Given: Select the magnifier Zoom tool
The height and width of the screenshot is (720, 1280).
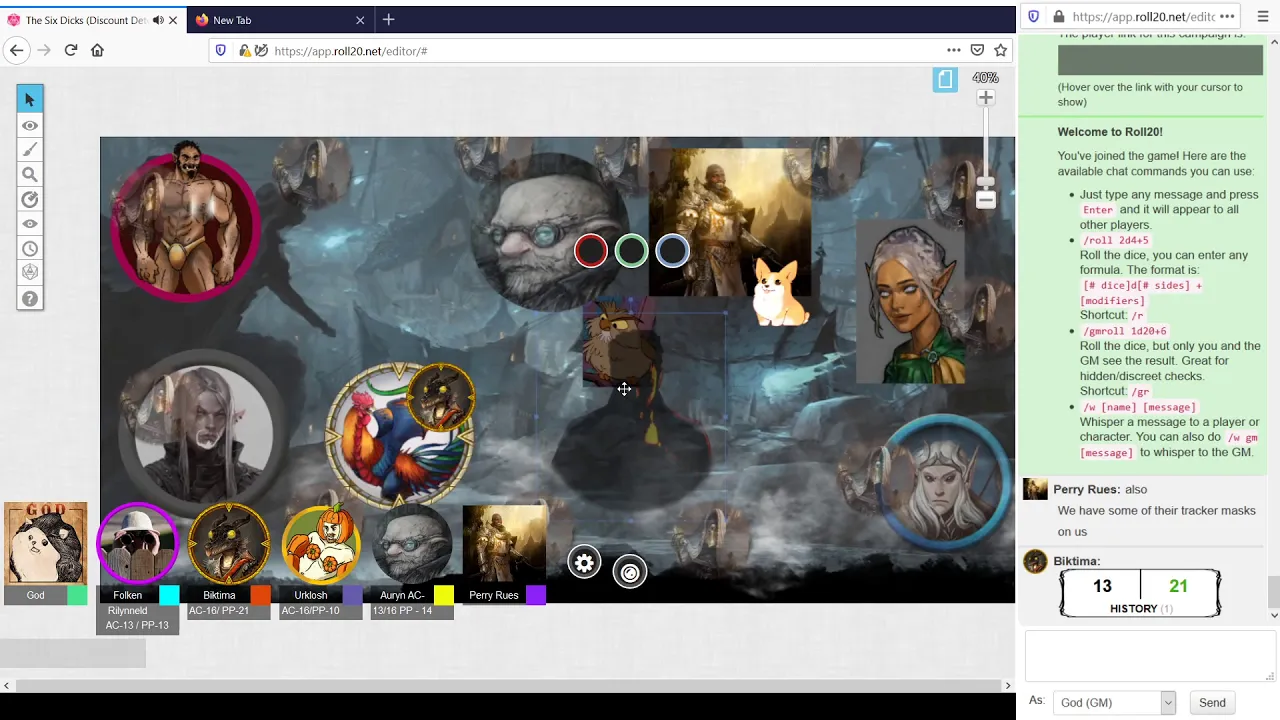Looking at the screenshot, I should [x=30, y=175].
